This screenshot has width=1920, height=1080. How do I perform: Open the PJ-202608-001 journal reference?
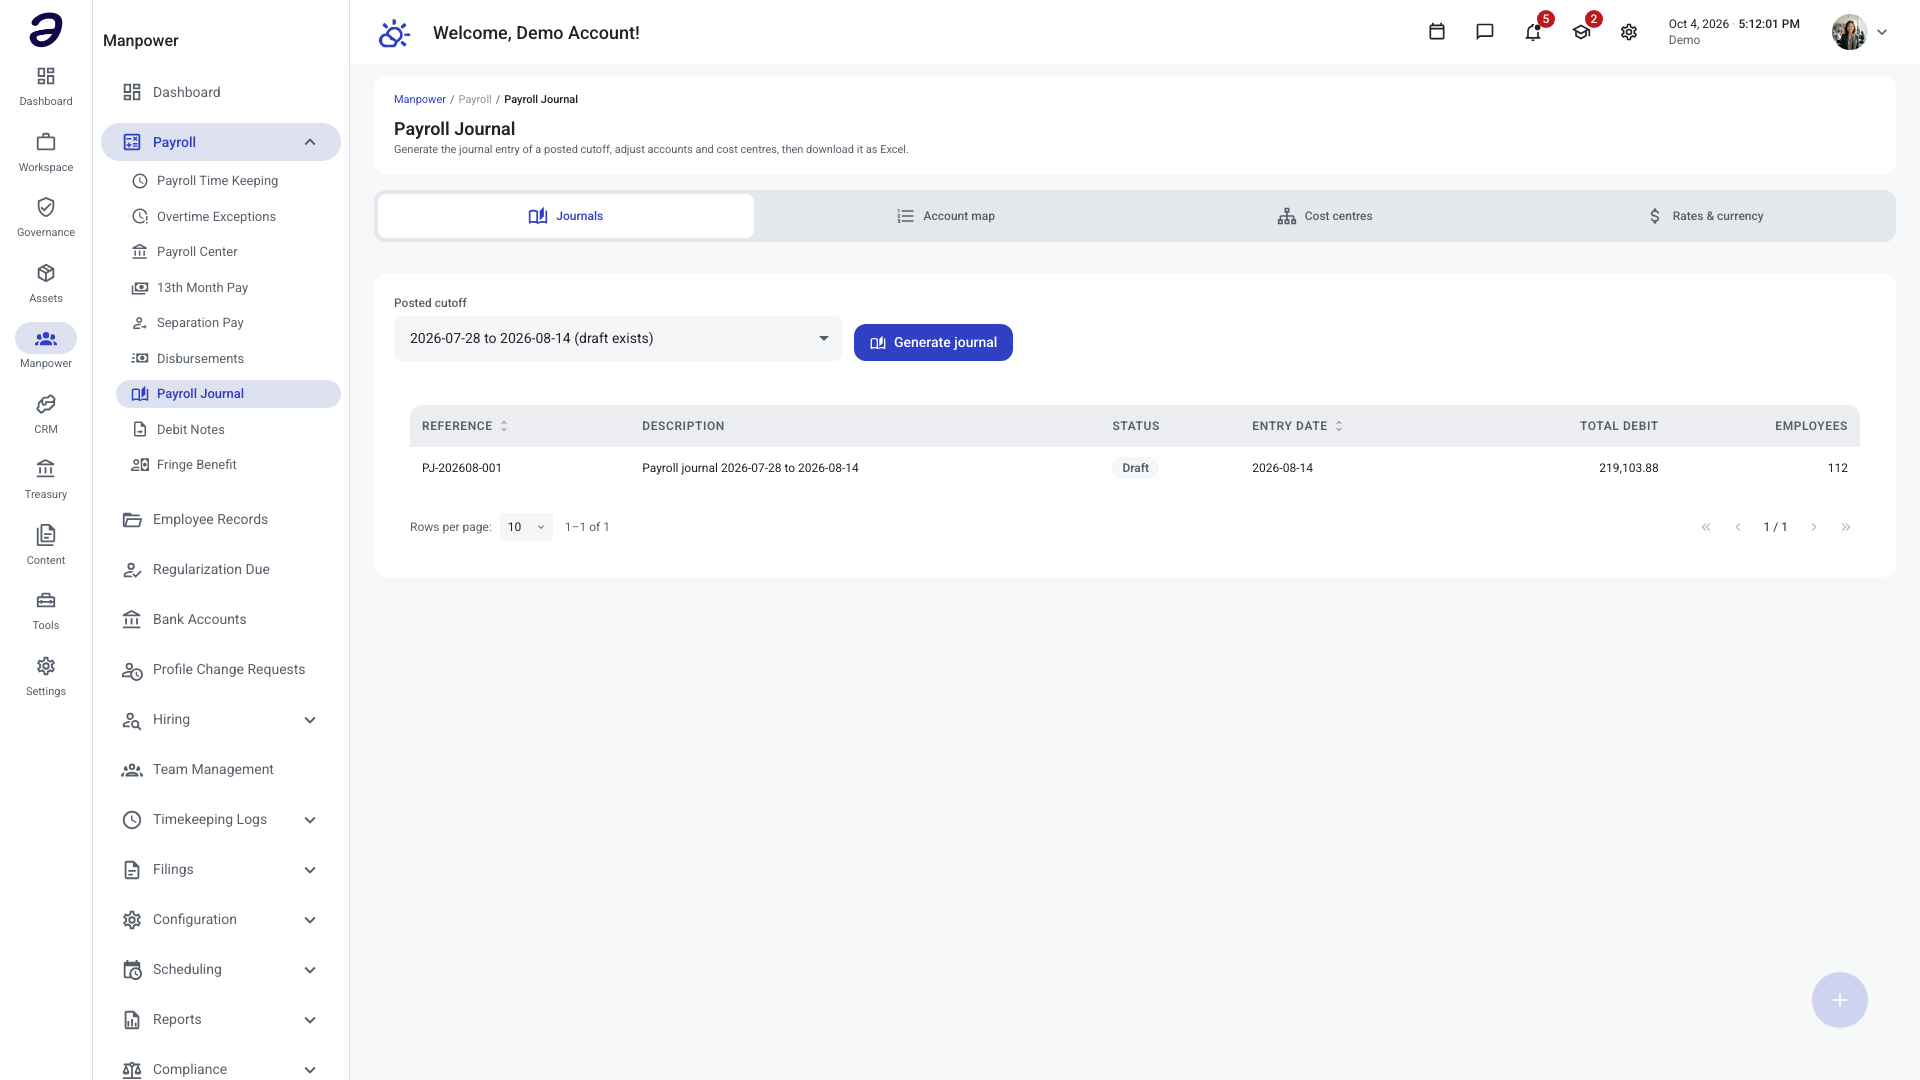[x=462, y=468]
